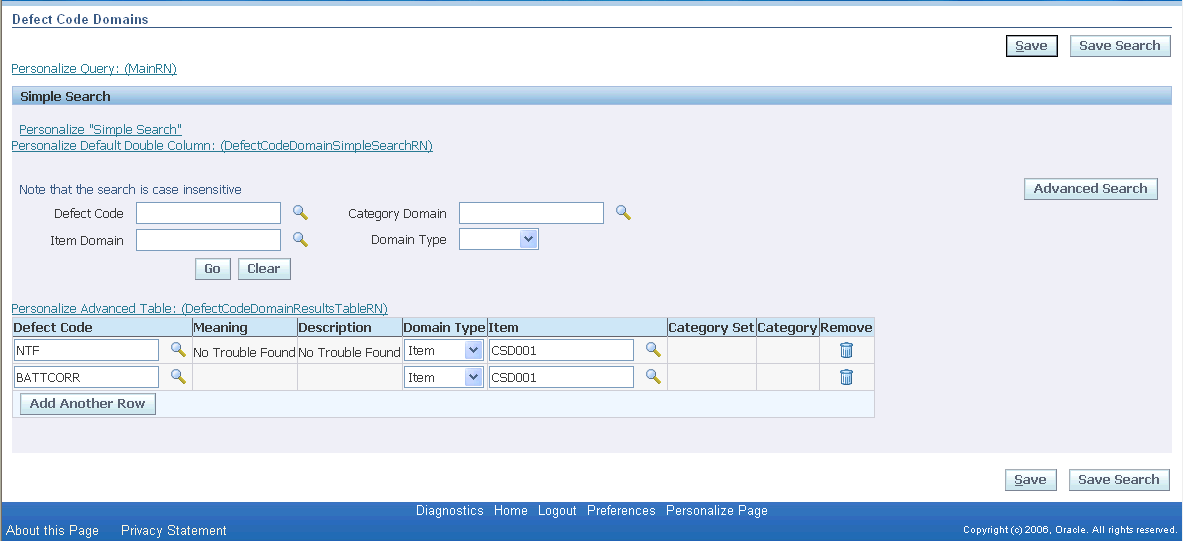This screenshot has width=1184, height=541.
Task: Expand the Domain Type search dropdown
Action: pos(498,240)
